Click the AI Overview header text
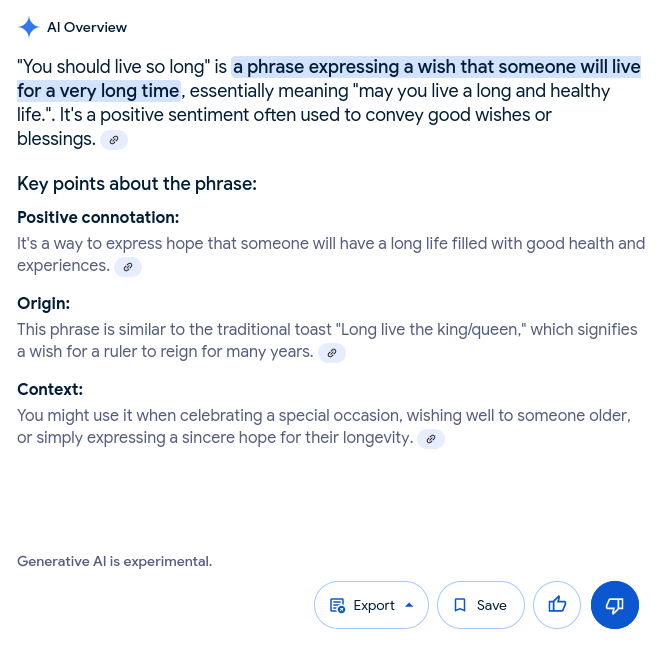669x645 pixels. 87,27
